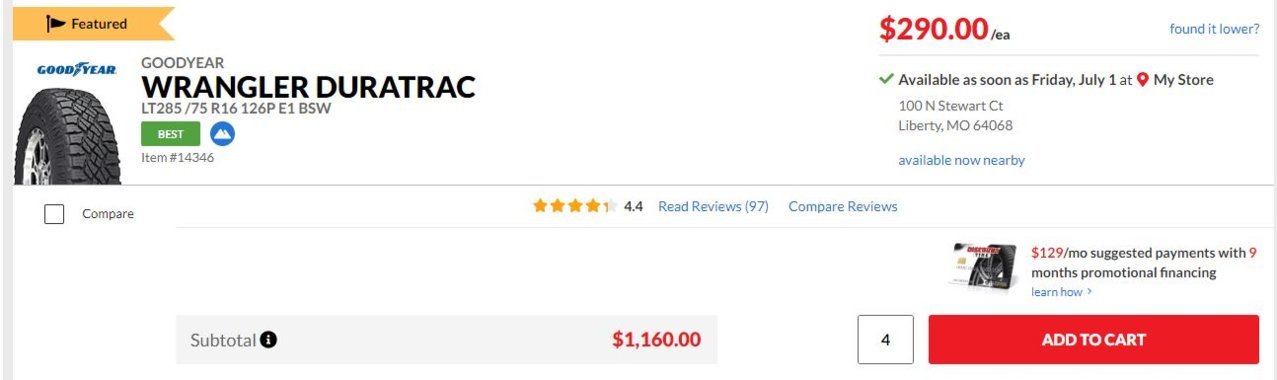Click the blue mountain snowflake icon
Image resolution: width=1277 pixels, height=380 pixels.
tap(222, 133)
